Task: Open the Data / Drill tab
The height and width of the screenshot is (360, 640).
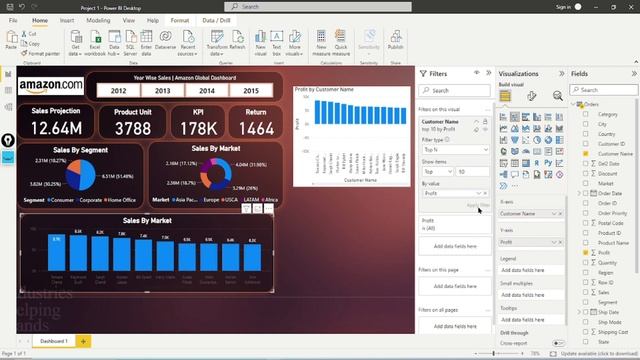Action: pos(216,20)
